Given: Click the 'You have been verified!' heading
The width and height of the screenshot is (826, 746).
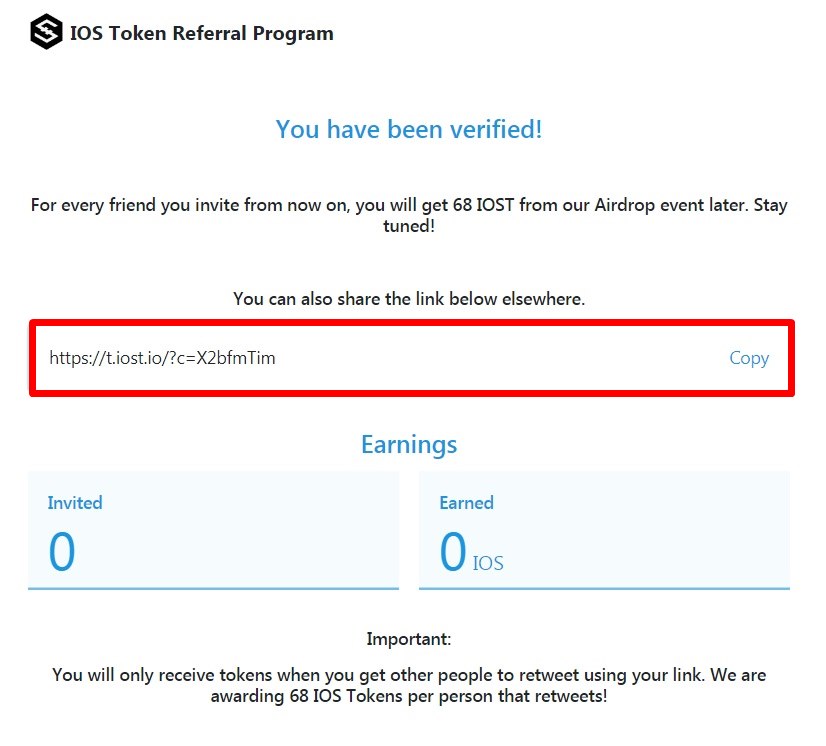Looking at the screenshot, I should point(409,129).
